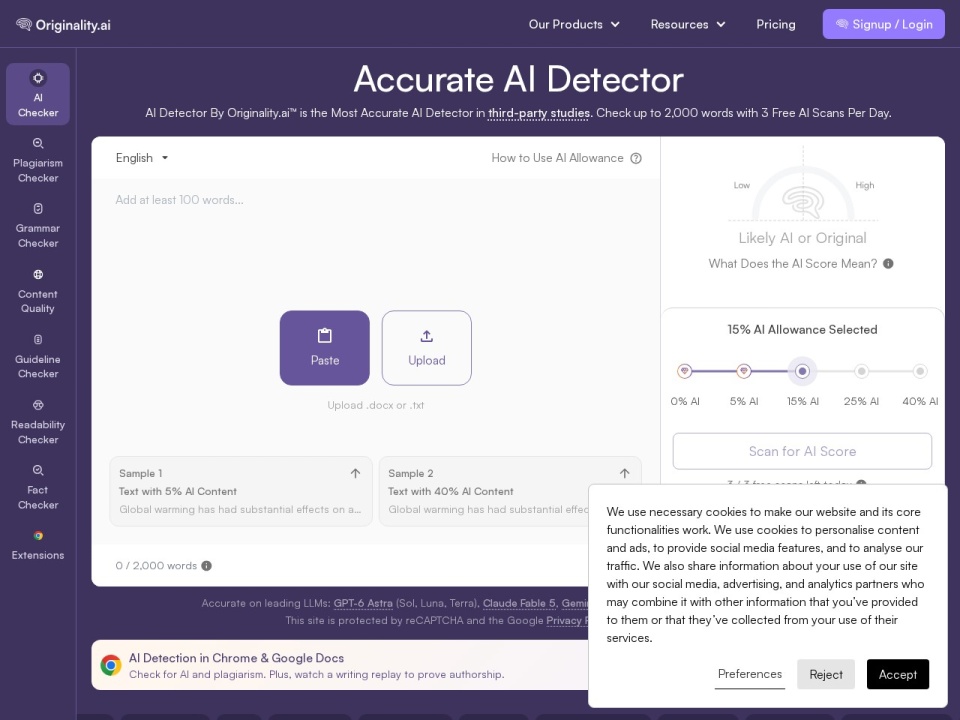The width and height of the screenshot is (960, 720).
Task: Load Sample 1 using its arrow icon
Action: tap(355, 473)
